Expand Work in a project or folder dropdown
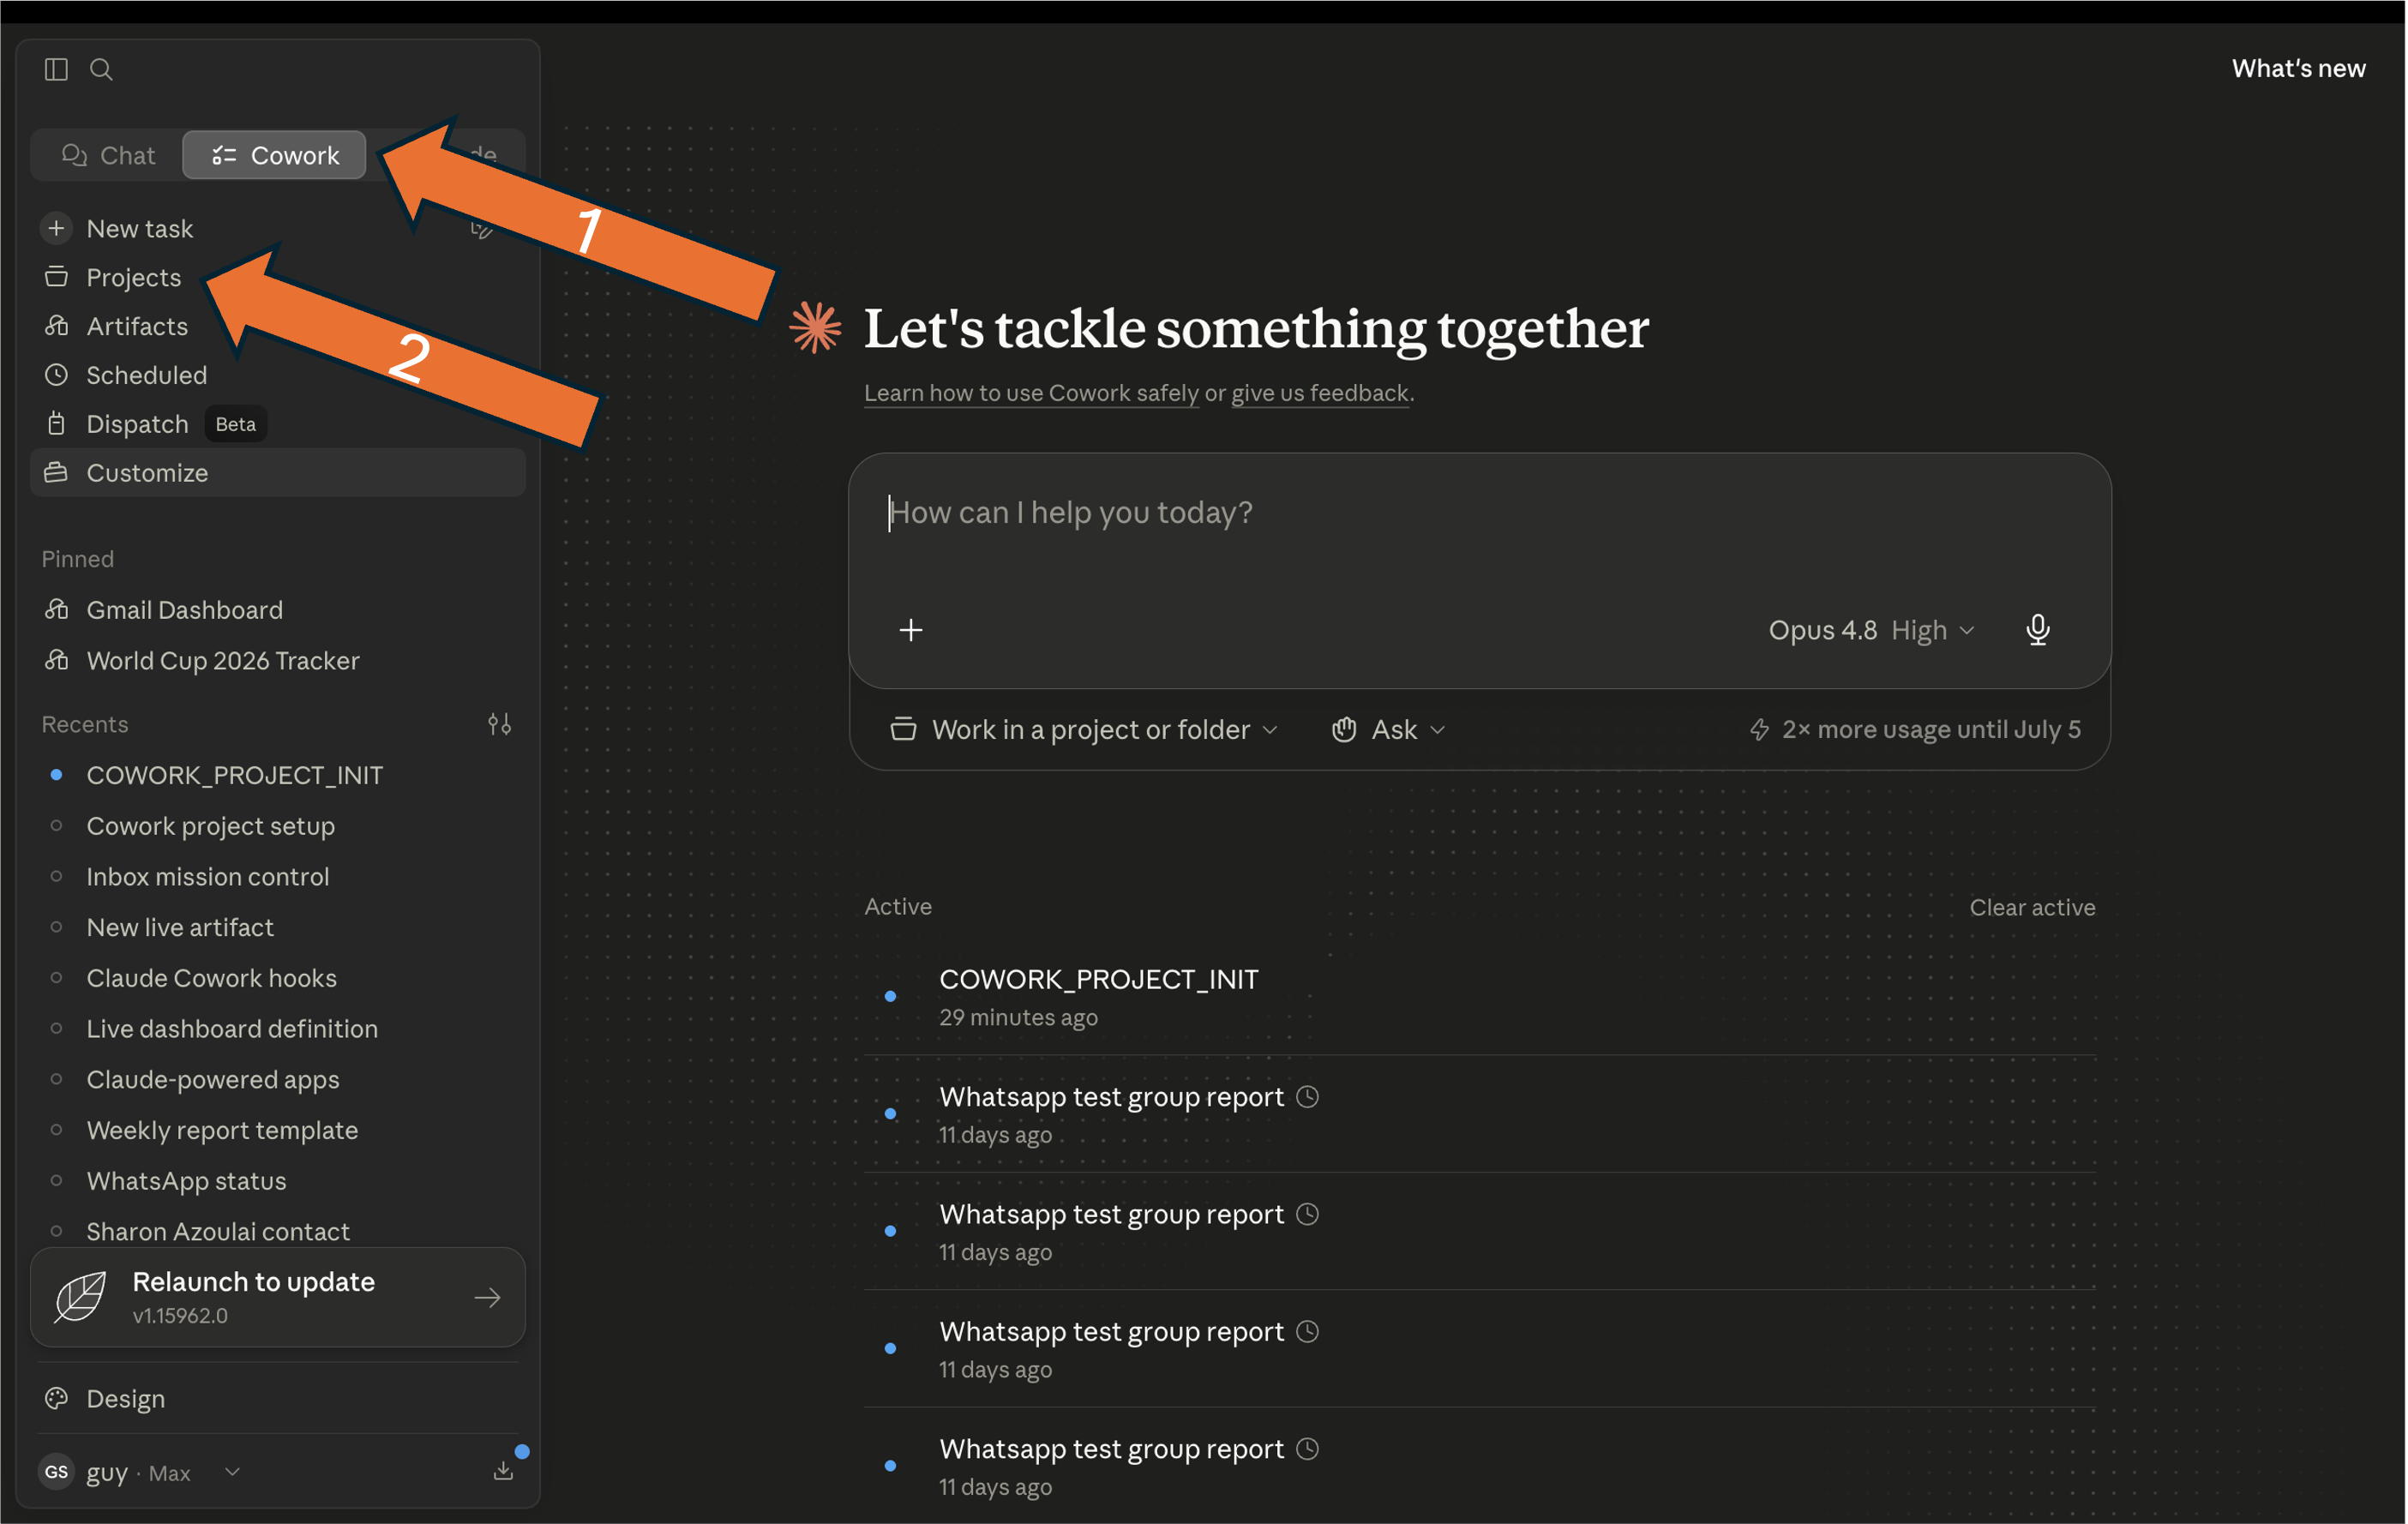 (x=1084, y=730)
